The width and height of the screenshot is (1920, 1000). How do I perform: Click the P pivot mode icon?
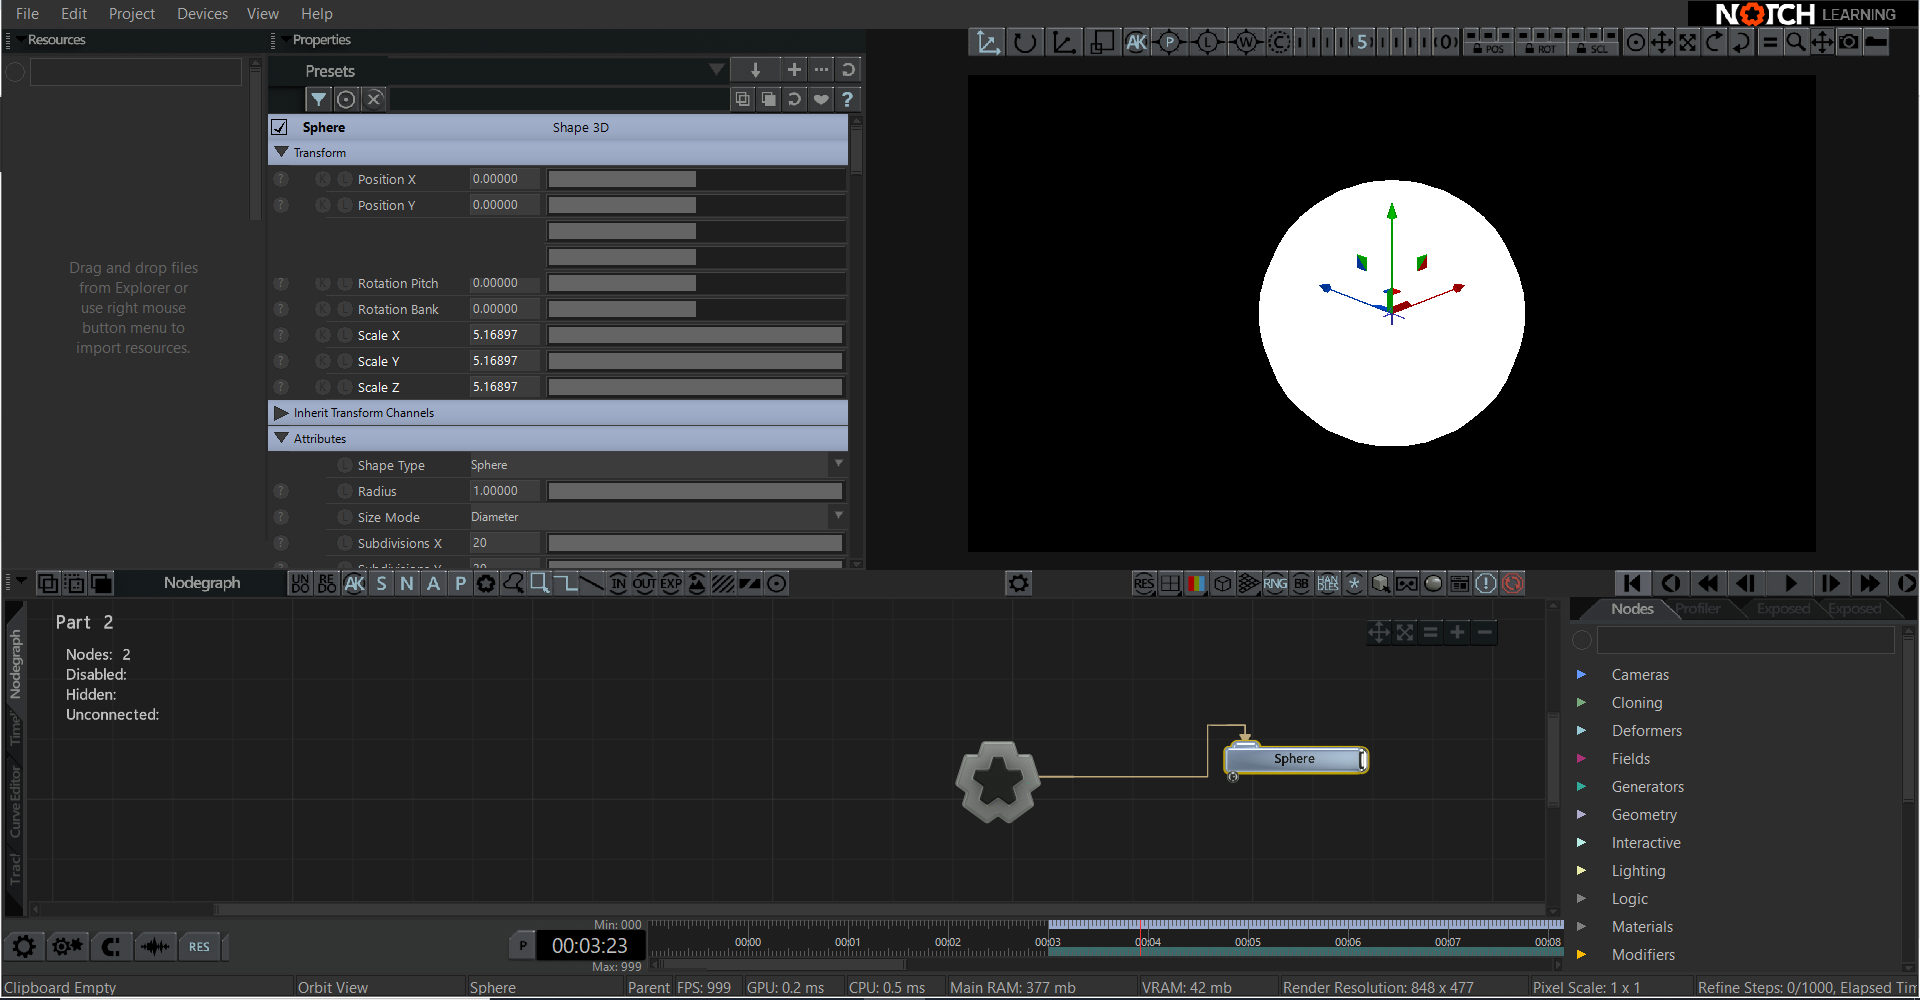1169,42
